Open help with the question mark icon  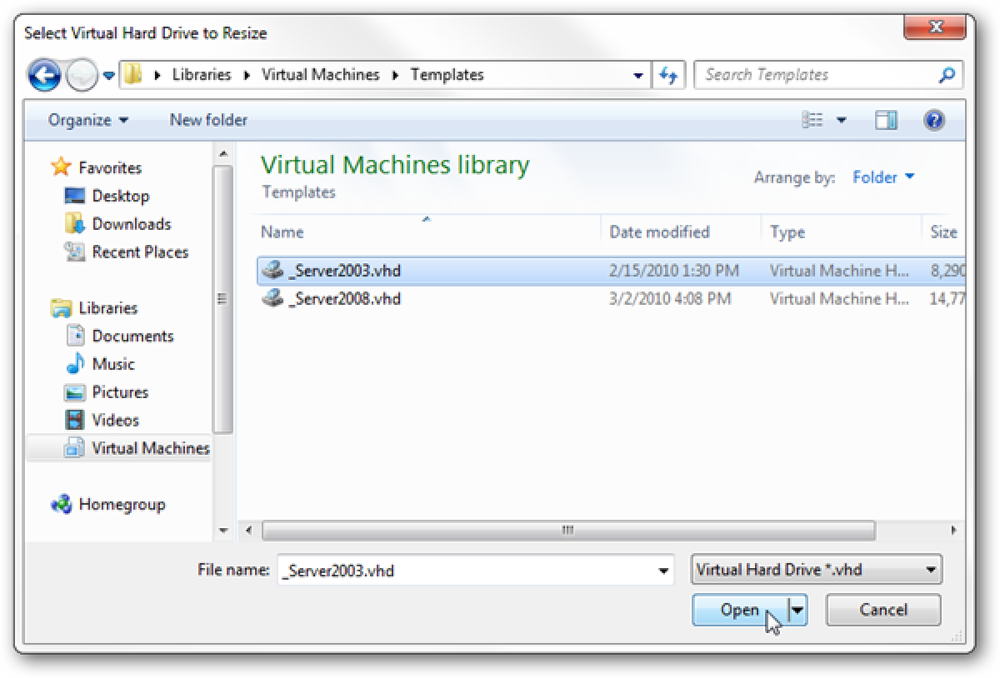pyautogui.click(x=934, y=120)
